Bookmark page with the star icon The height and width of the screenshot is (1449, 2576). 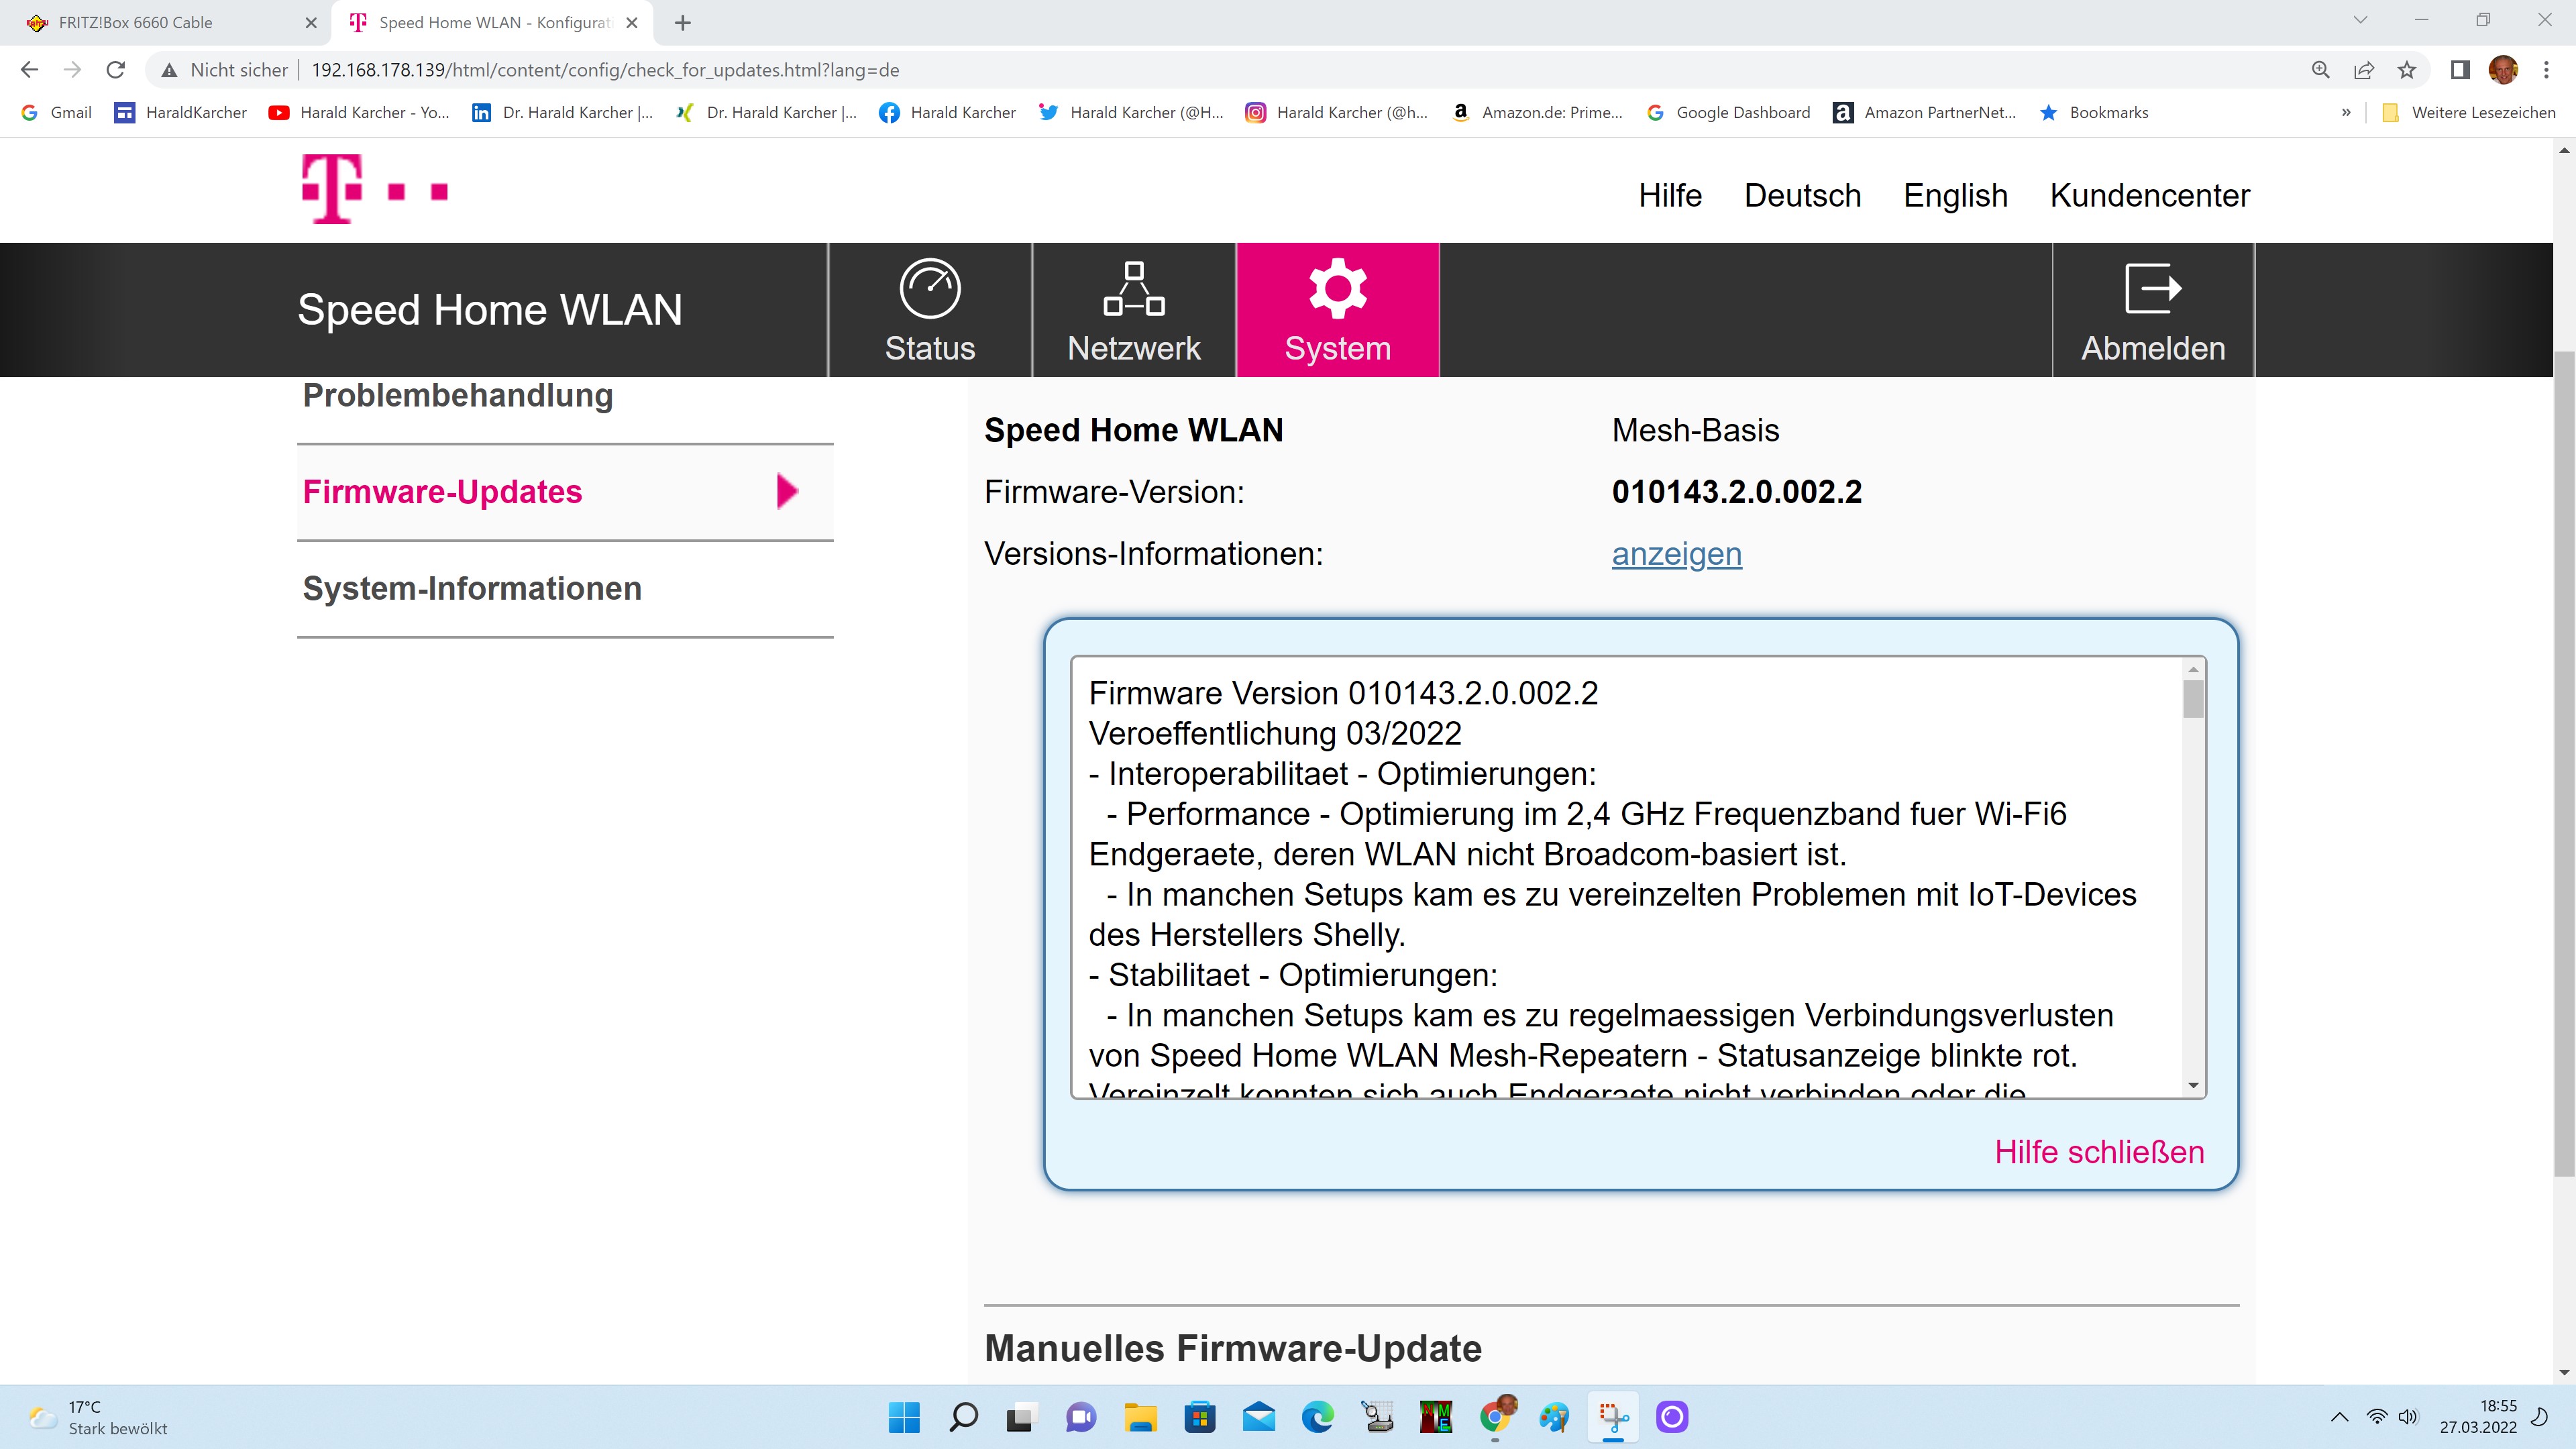(2406, 70)
